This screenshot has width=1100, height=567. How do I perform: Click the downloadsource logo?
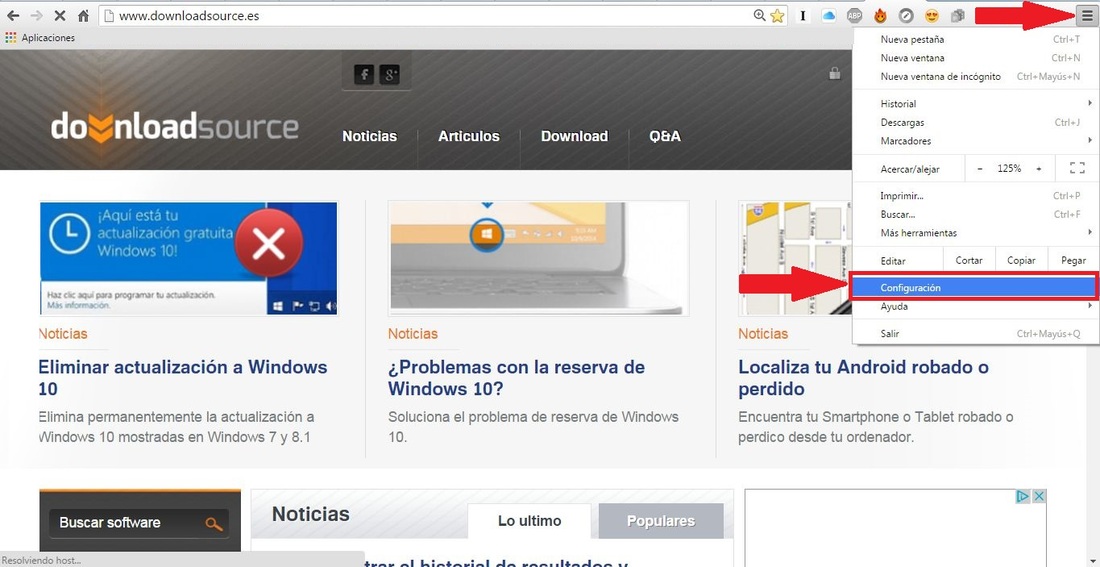coord(175,128)
